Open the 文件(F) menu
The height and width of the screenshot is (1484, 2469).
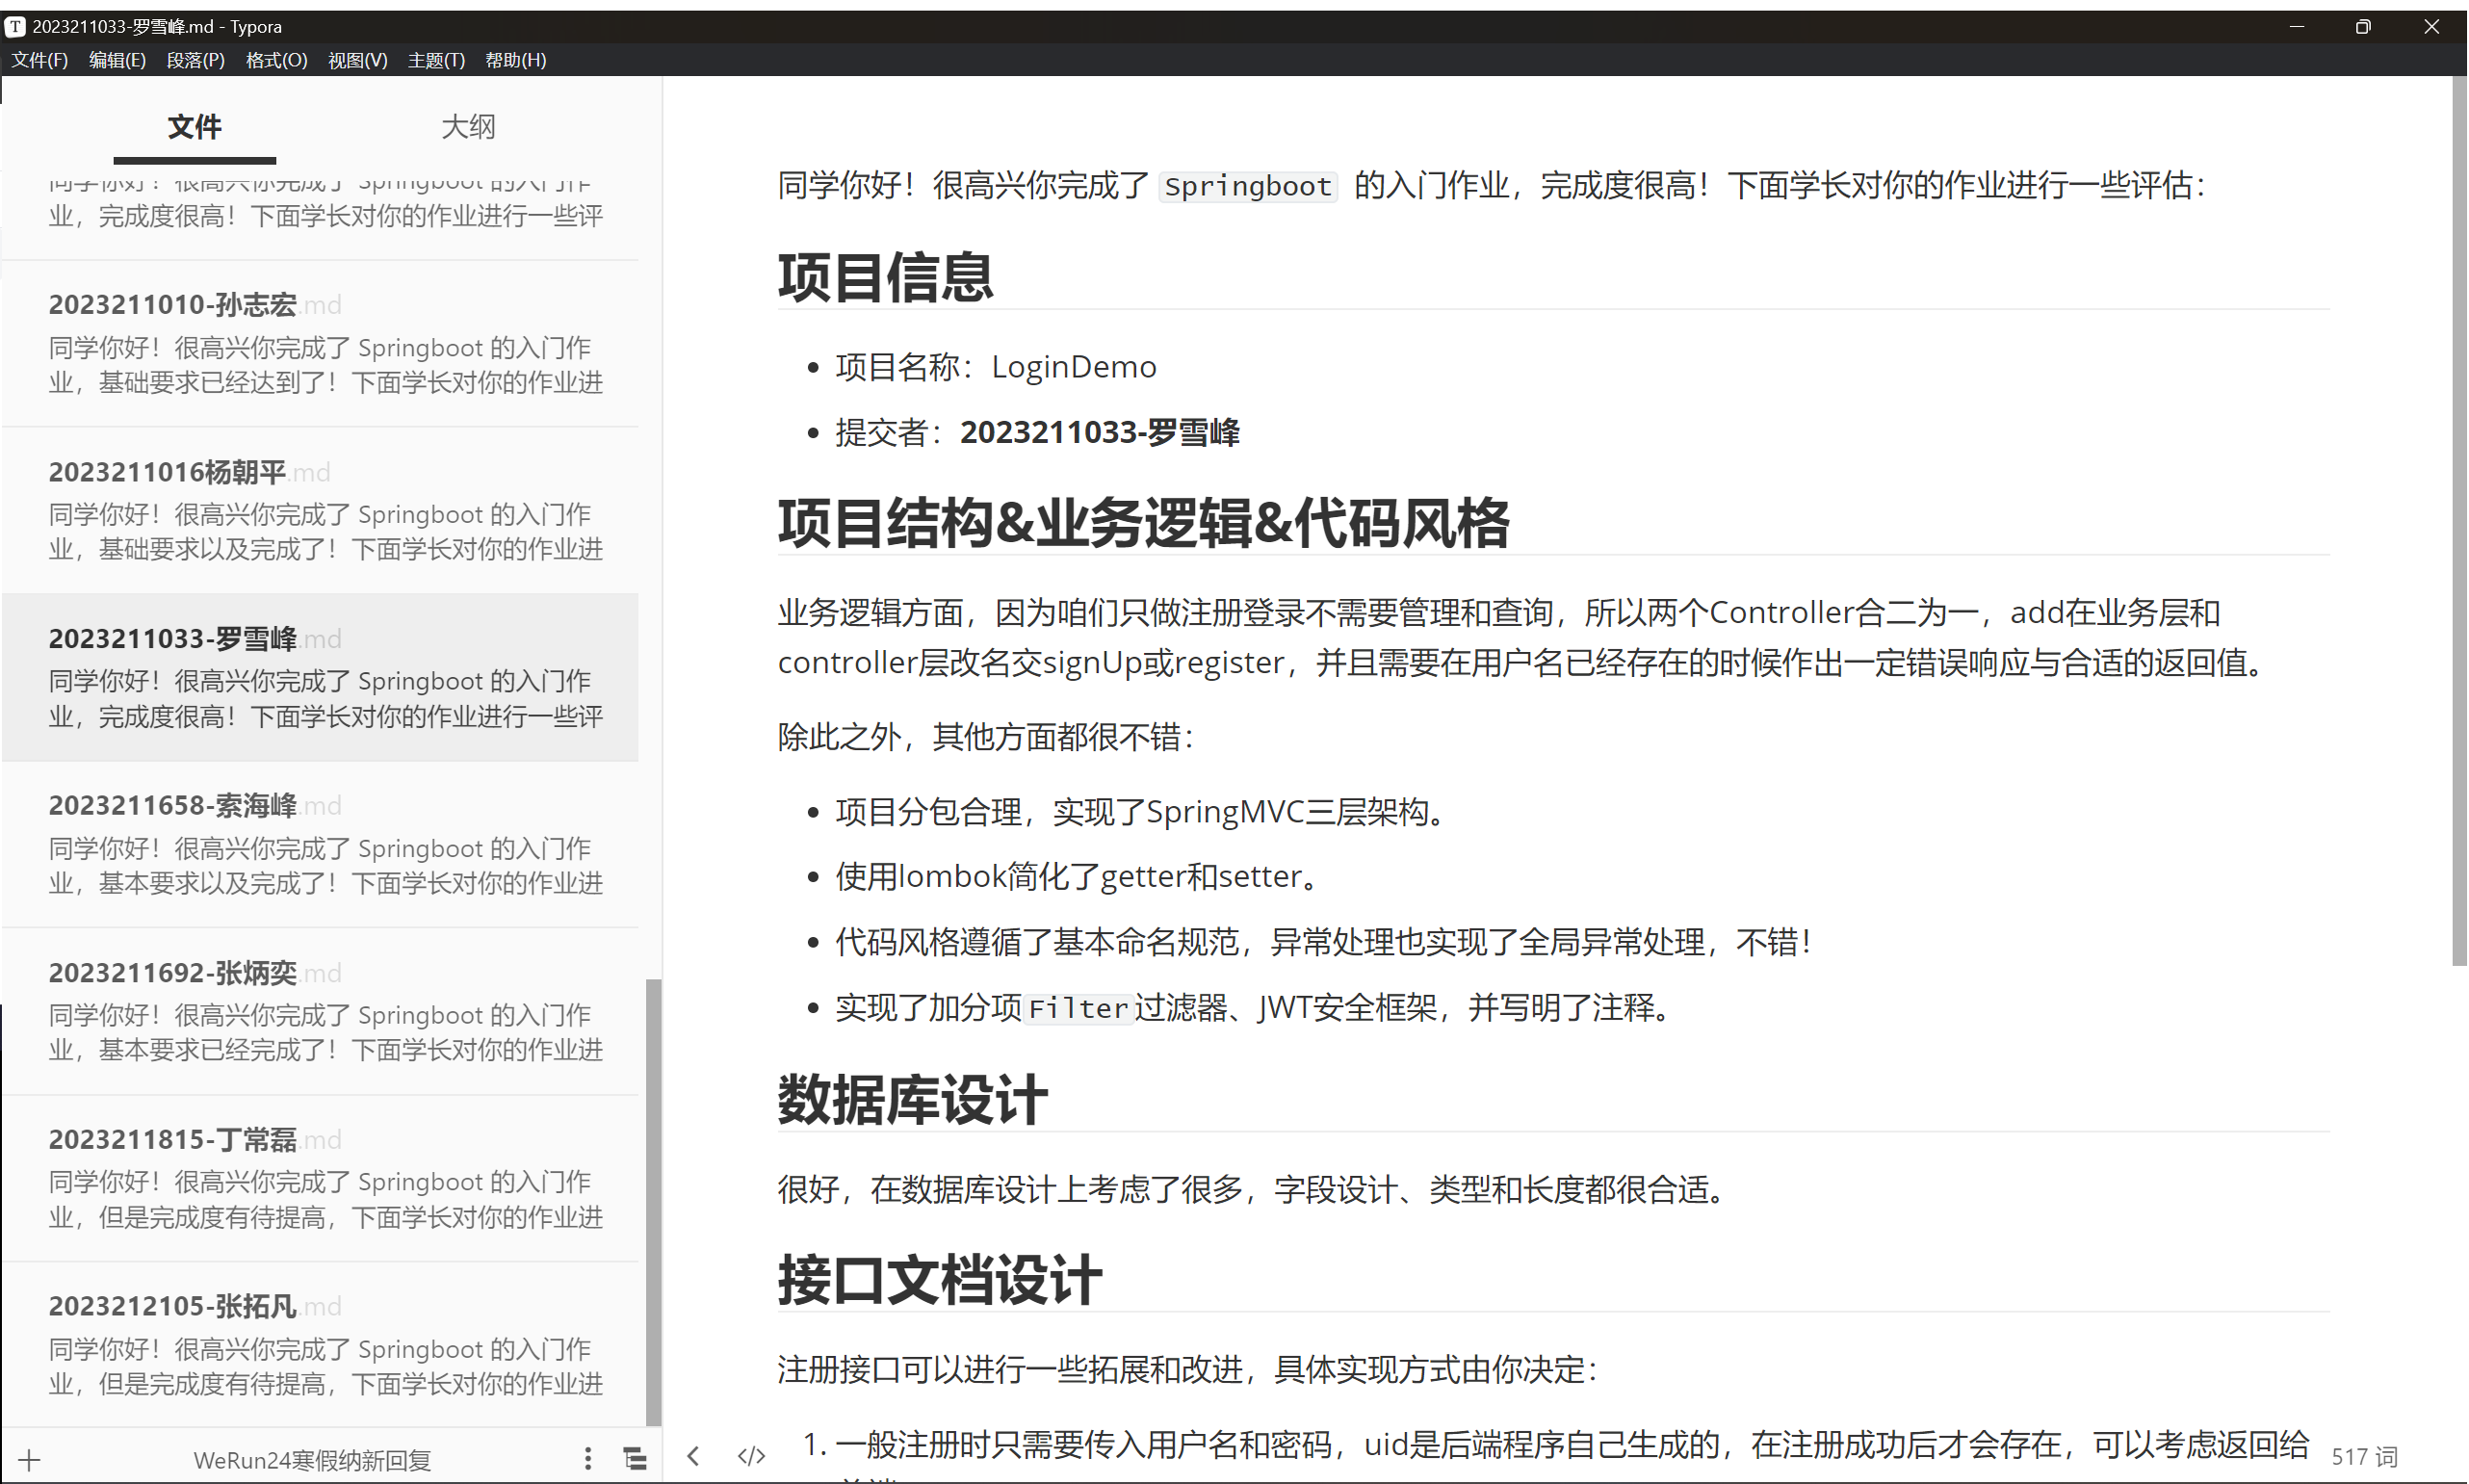click(x=40, y=60)
